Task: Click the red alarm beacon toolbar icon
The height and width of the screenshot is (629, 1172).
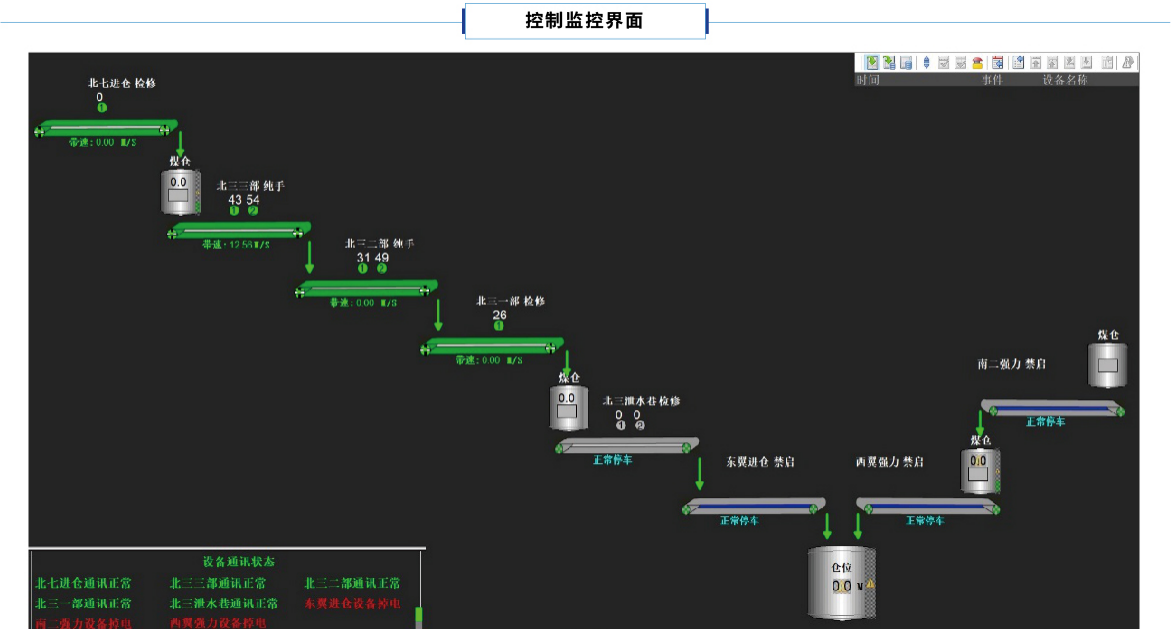Action: [977, 63]
